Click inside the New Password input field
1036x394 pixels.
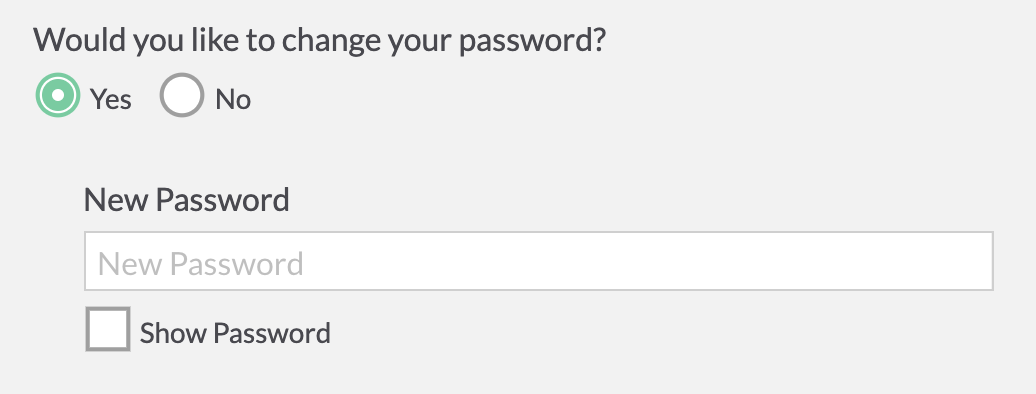(x=538, y=261)
